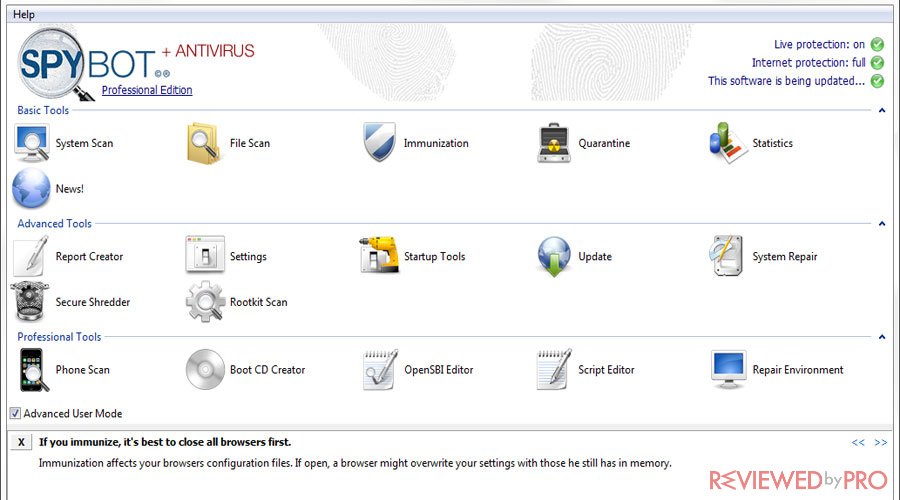The height and width of the screenshot is (500, 900).
Task: Click the Basic Tools section header
Action: pyautogui.click(x=43, y=110)
